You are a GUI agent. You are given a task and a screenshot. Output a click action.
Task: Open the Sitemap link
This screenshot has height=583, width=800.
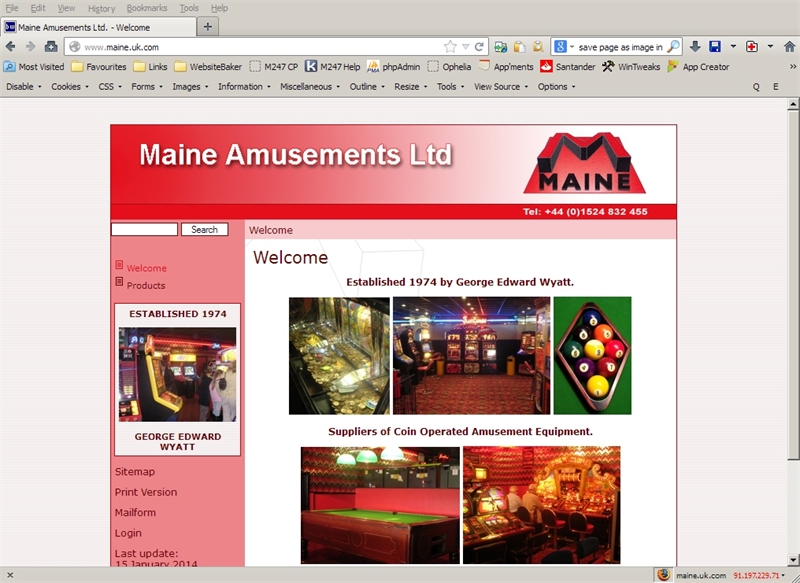135,472
